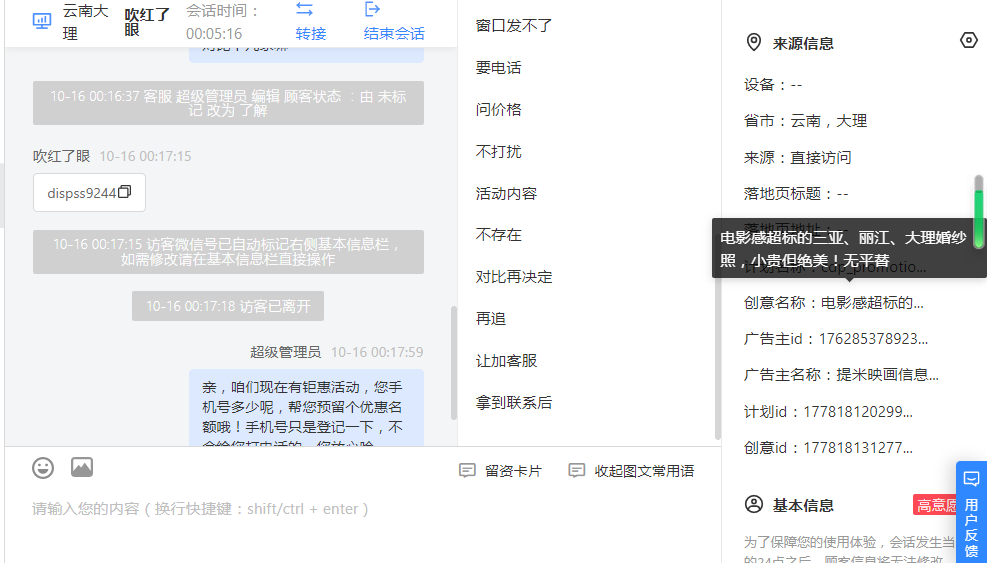987x563 pixels.
Task: Click the 访客微信号已自动标记 system notice
Action: pyautogui.click(x=228, y=252)
